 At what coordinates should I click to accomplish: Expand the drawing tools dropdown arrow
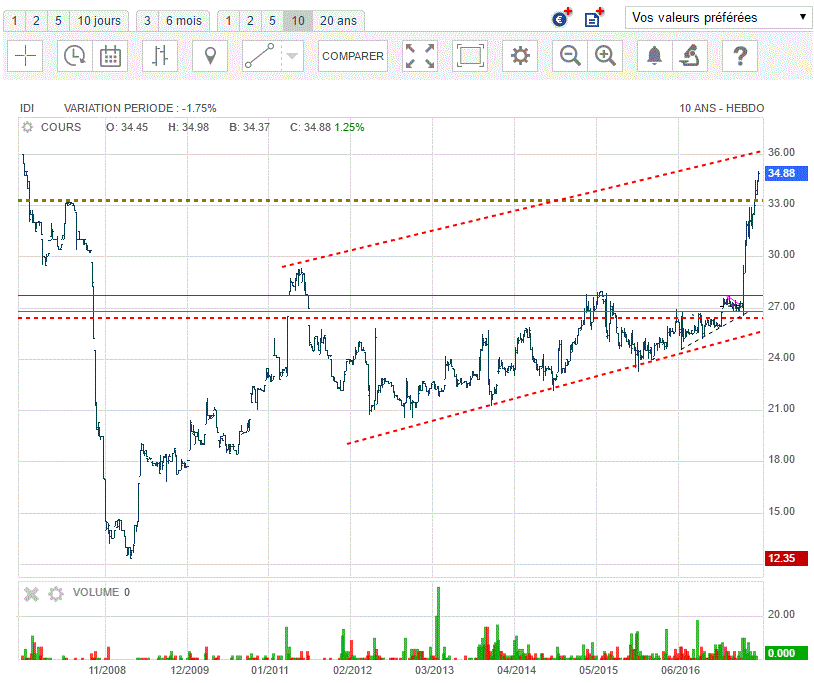(292, 56)
